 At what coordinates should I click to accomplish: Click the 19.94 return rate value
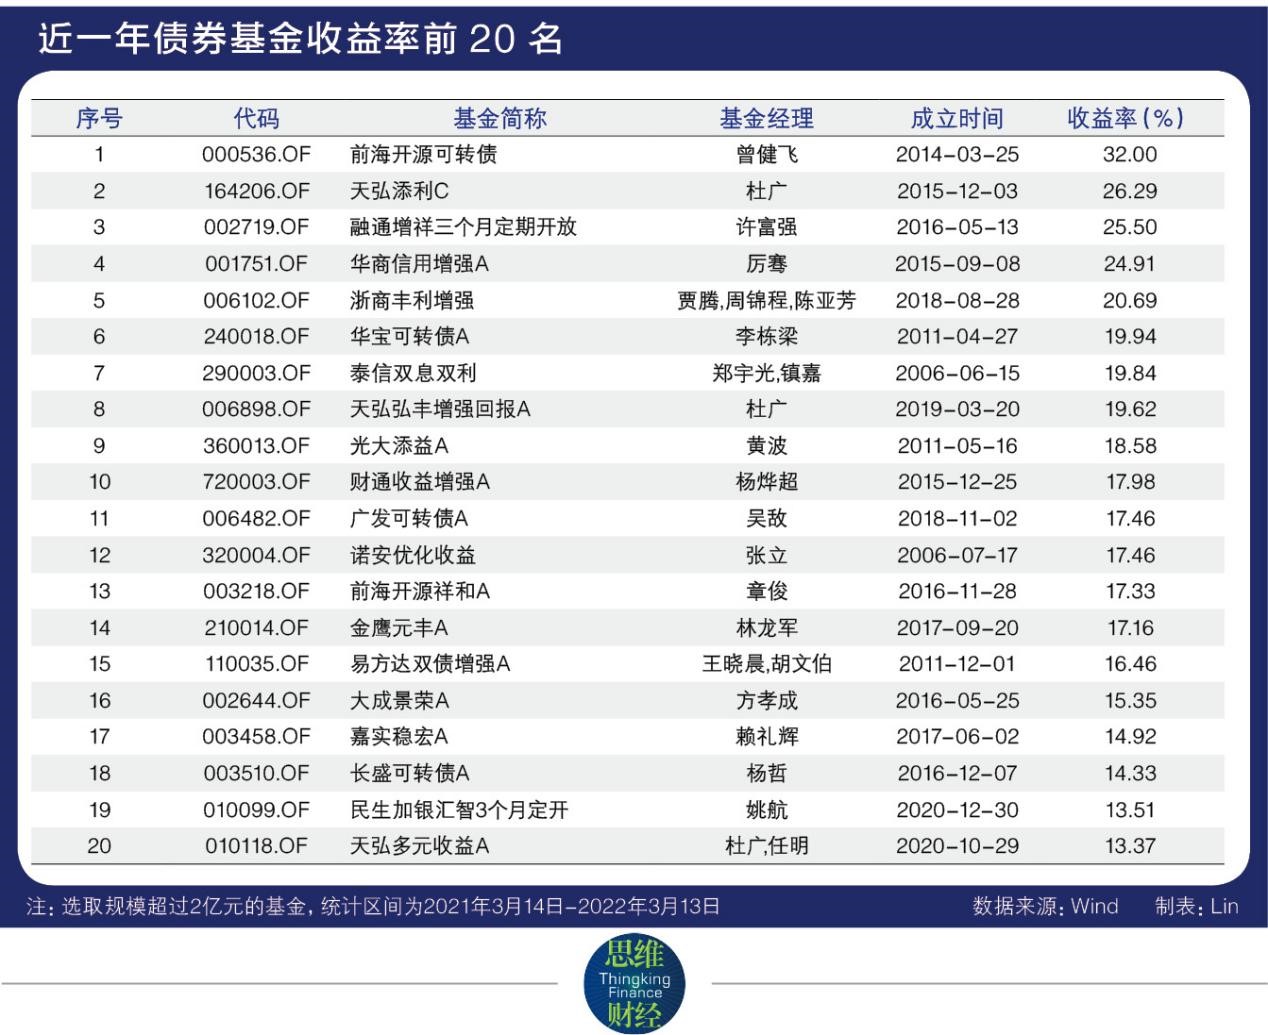coord(1130,337)
